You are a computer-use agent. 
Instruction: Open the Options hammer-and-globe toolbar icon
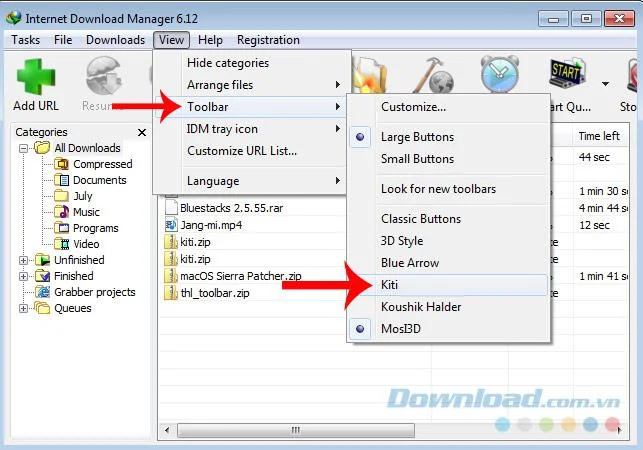pyautogui.click(x=433, y=75)
